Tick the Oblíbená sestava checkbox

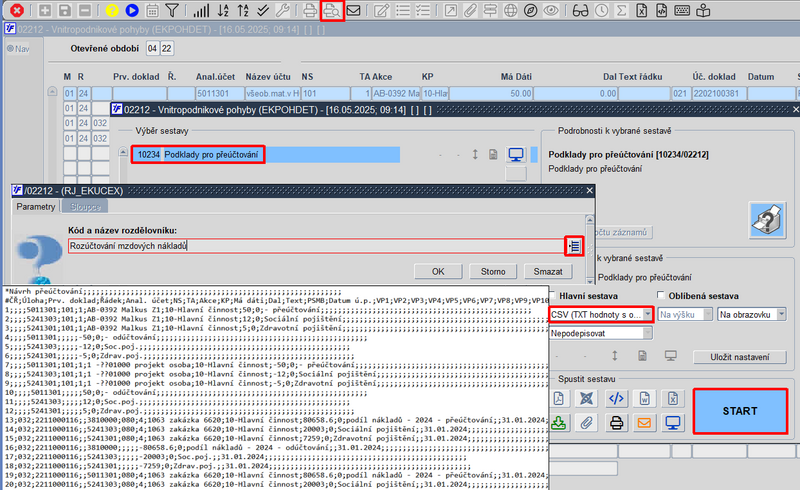point(661,295)
